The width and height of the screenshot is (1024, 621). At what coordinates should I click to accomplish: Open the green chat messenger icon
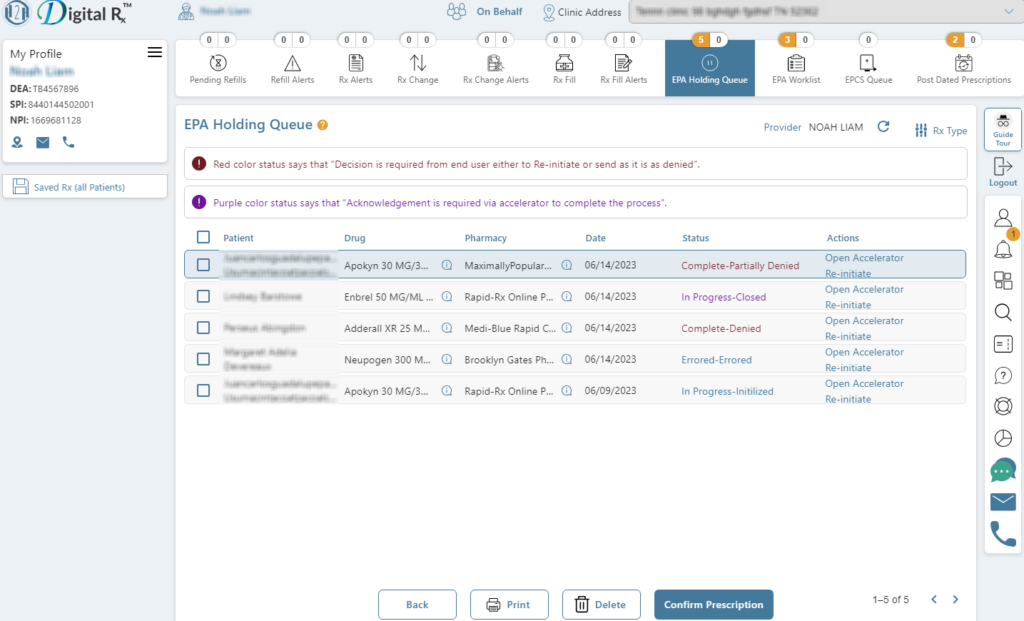(1002, 470)
